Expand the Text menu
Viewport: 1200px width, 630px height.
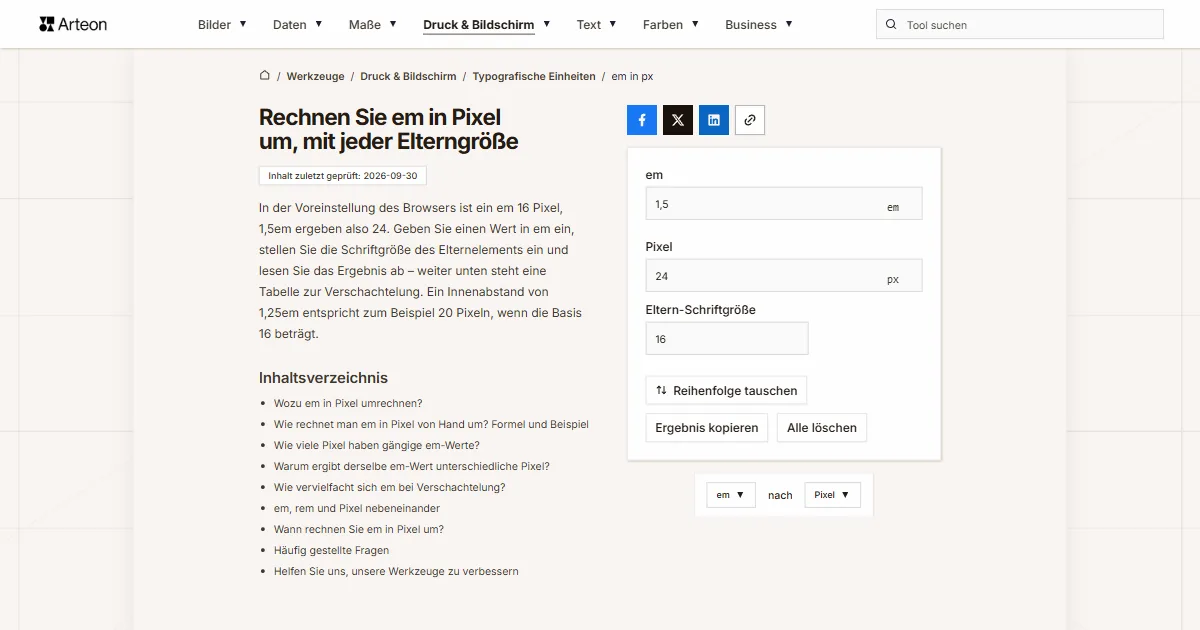pos(597,25)
